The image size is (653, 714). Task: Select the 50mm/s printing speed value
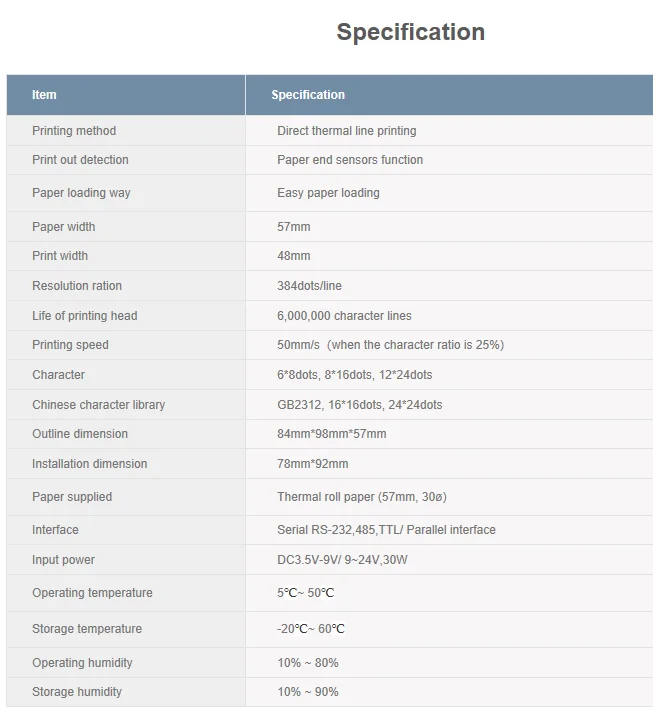[390, 345]
